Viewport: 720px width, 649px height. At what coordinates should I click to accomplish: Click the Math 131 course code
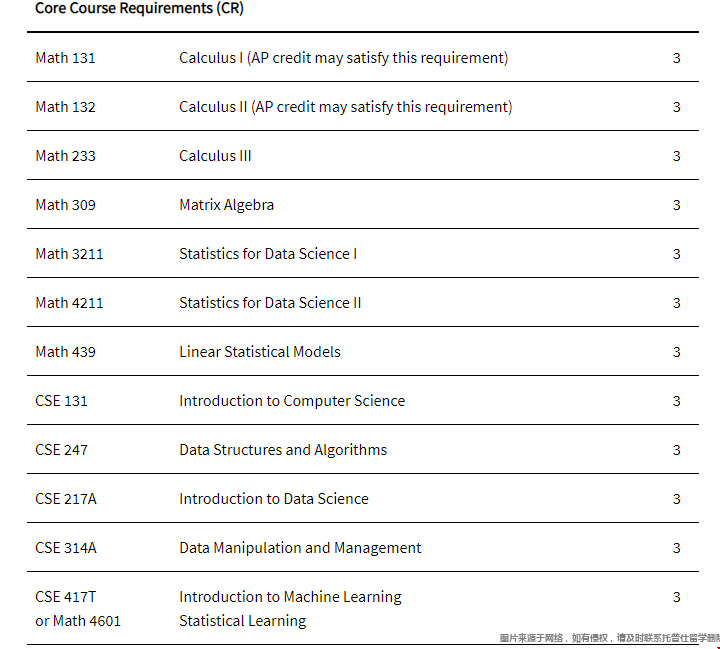tap(65, 58)
